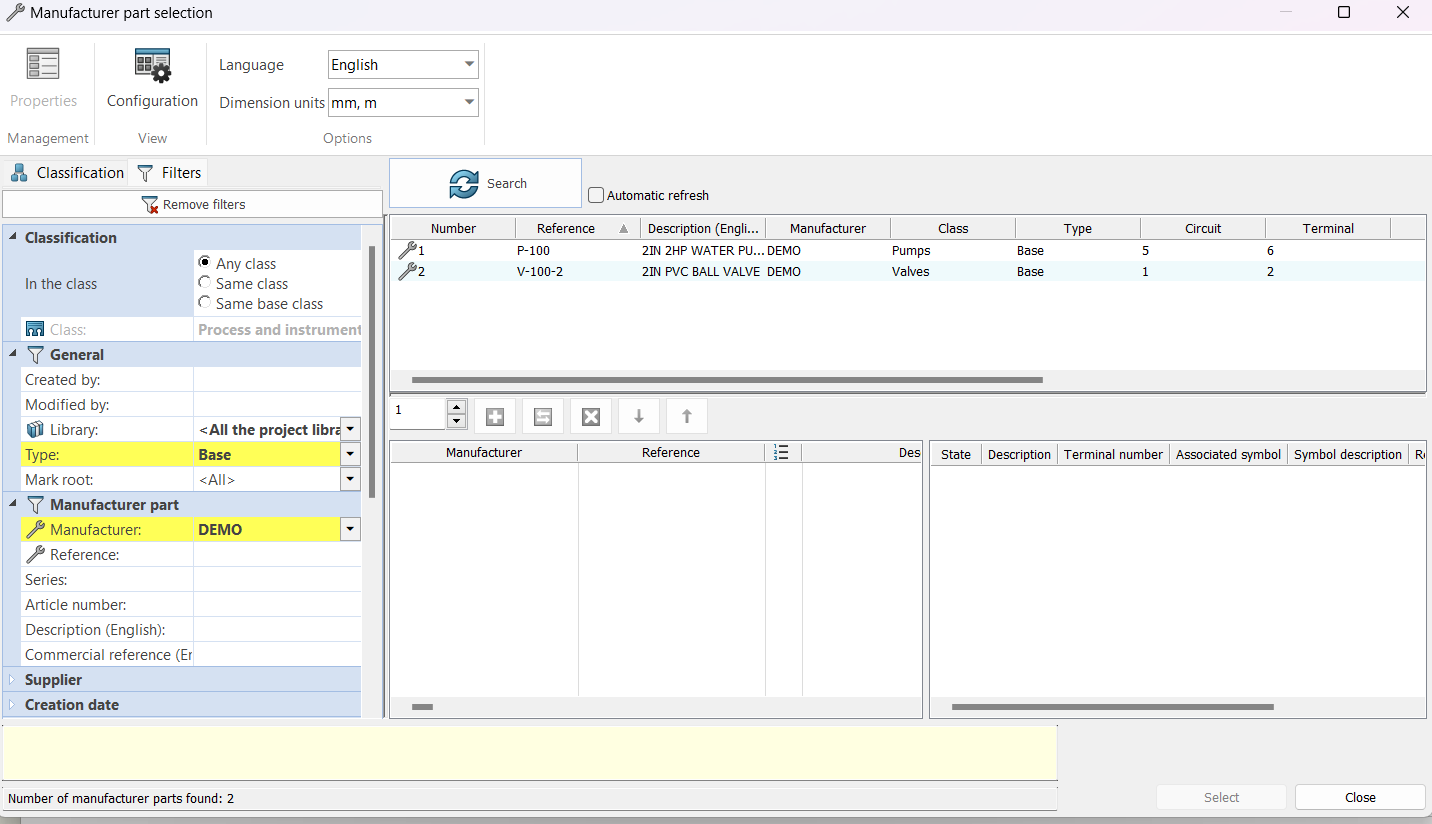The height and width of the screenshot is (824, 1432).
Task: Open the Dimension units dropdown
Action: click(469, 103)
